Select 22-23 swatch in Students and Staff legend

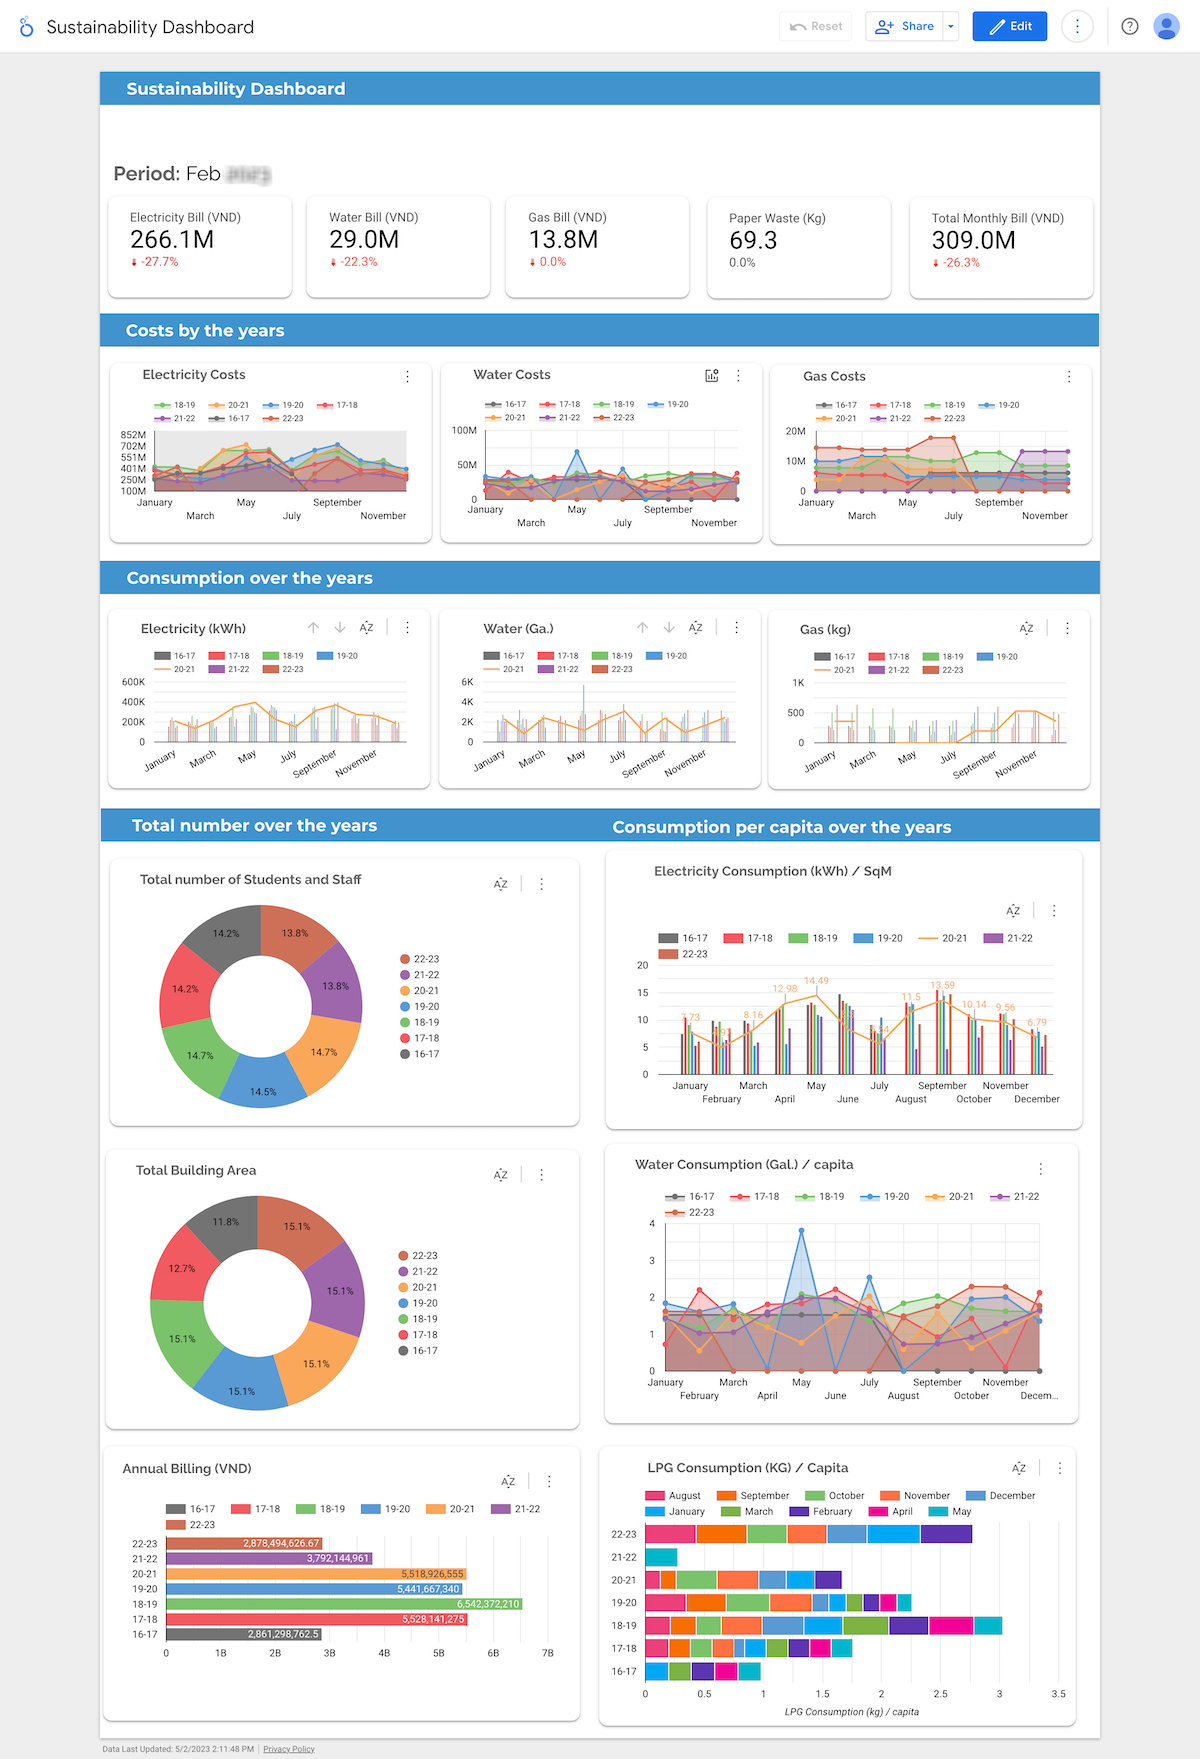[x=405, y=959]
